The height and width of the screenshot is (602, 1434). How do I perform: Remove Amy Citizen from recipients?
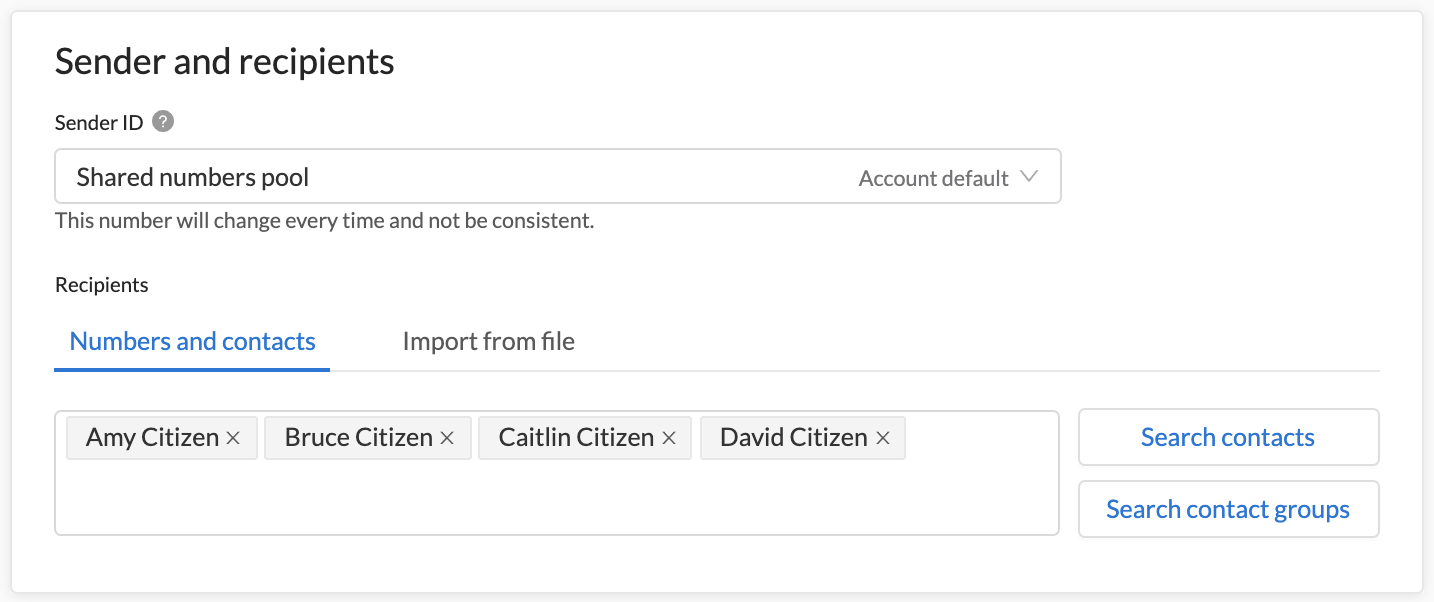(233, 438)
